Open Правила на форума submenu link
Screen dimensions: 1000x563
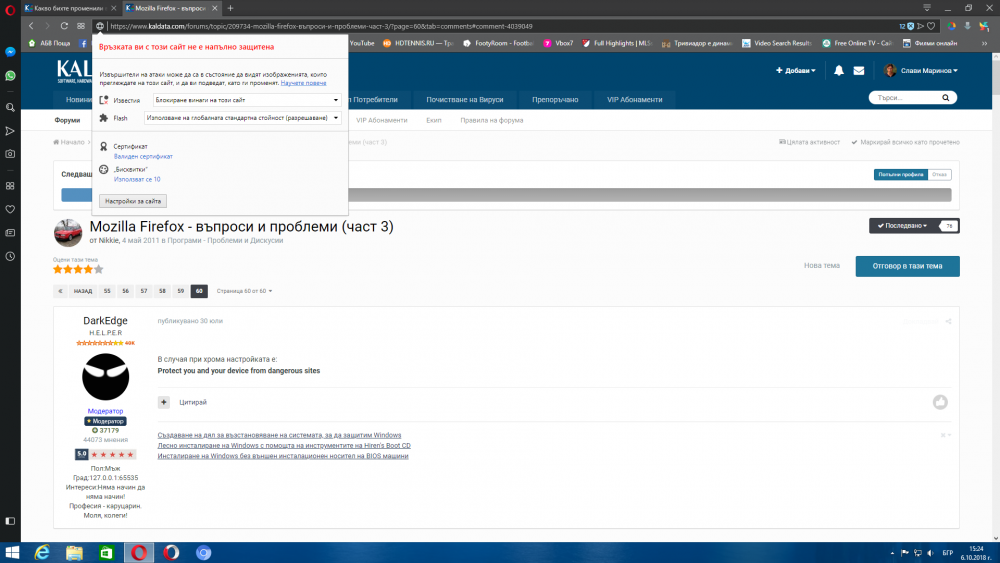pyautogui.click(x=492, y=121)
